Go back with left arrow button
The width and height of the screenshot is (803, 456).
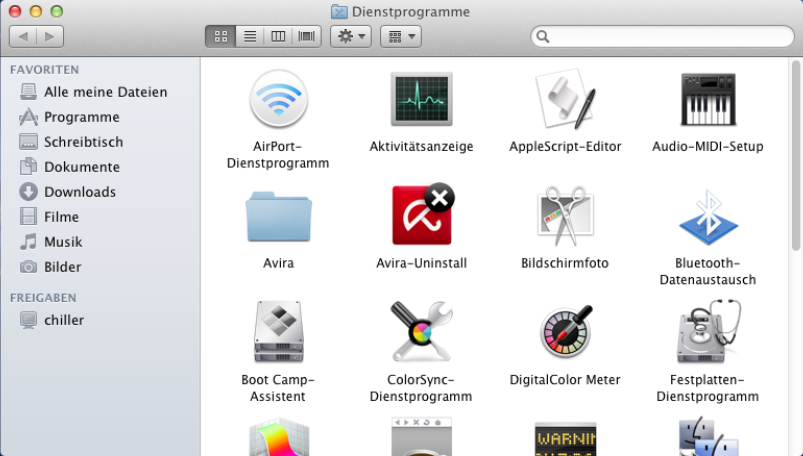point(23,36)
